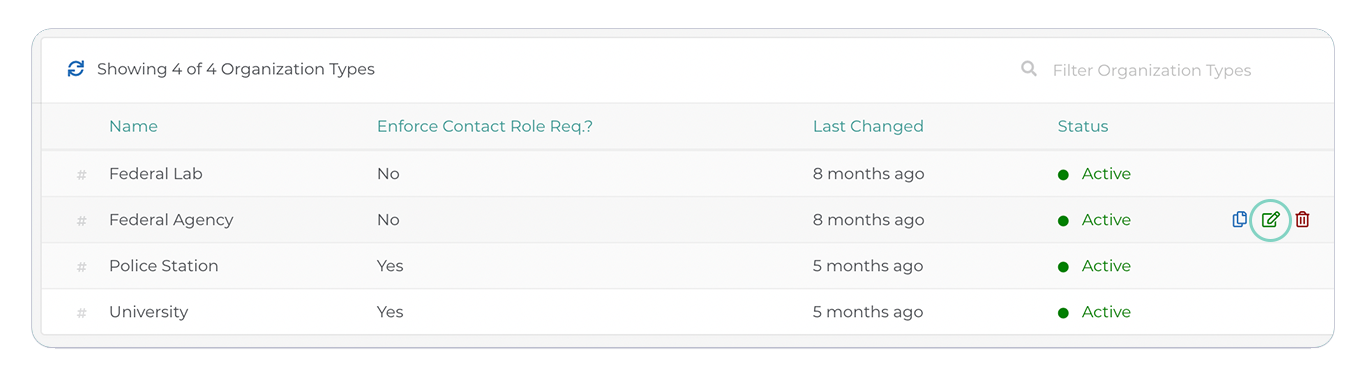Click the Active status of Police Station
The width and height of the screenshot is (1366, 379).
coord(1106,266)
